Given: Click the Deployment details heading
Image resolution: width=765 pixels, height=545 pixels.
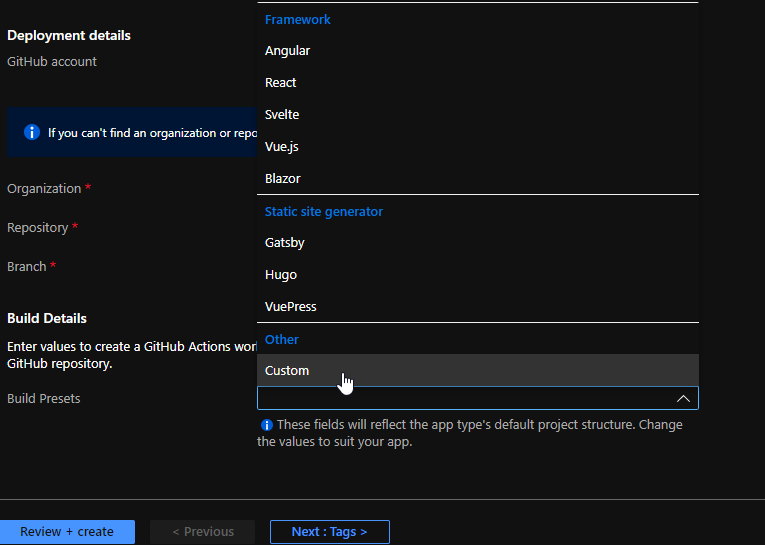Looking at the screenshot, I should [69, 36].
